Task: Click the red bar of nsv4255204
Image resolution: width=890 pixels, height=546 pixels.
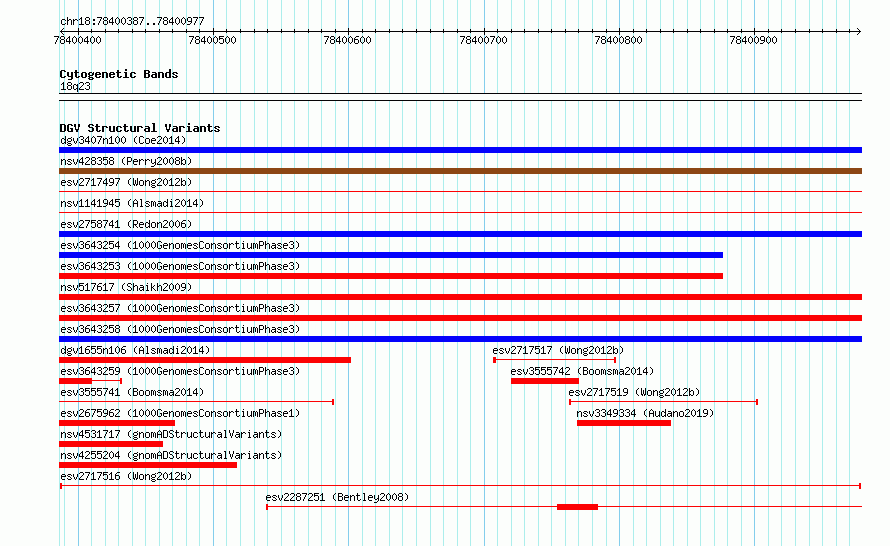Action: tap(148, 465)
